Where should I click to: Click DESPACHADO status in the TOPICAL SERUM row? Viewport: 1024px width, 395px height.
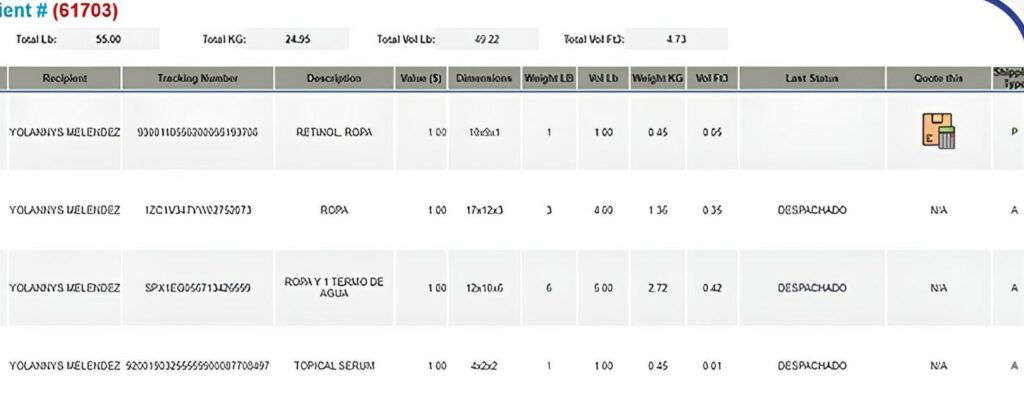coord(812,366)
